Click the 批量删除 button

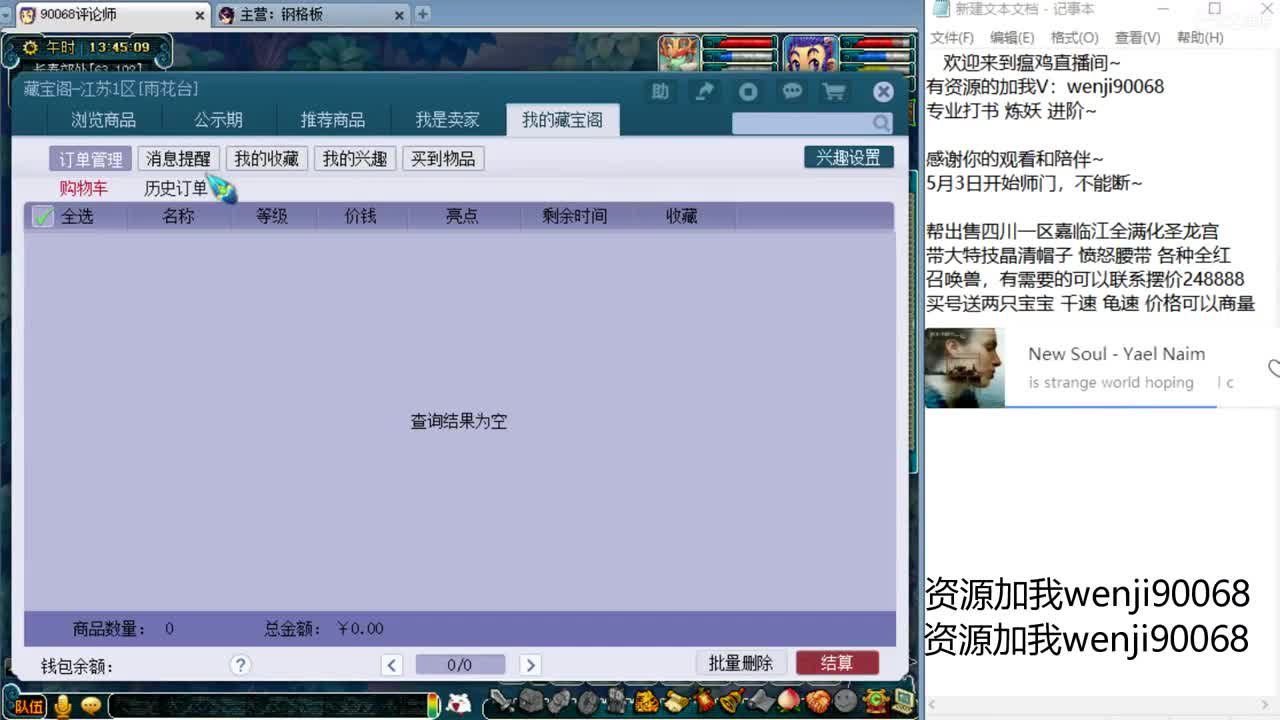(741, 663)
